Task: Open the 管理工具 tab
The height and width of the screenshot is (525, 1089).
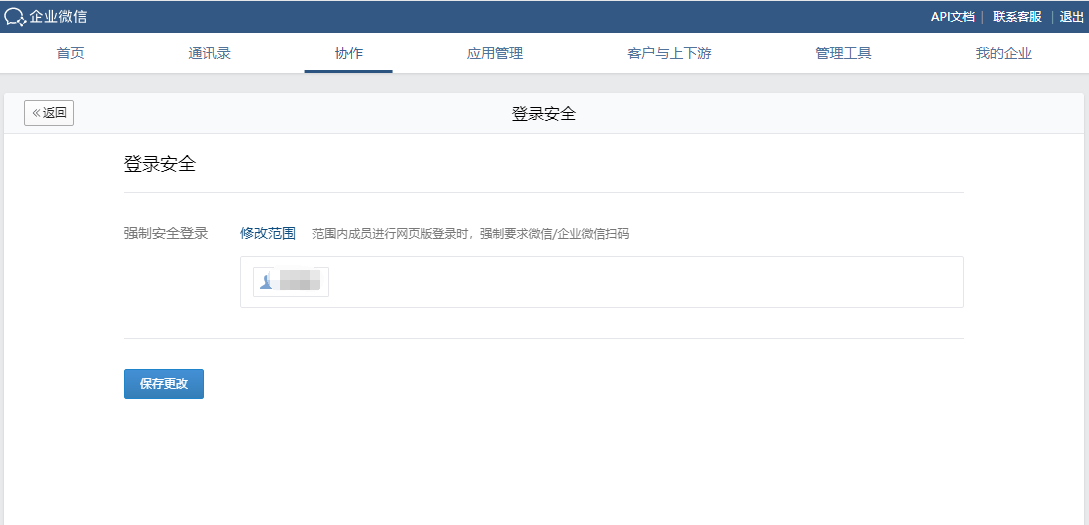Action: [x=843, y=53]
